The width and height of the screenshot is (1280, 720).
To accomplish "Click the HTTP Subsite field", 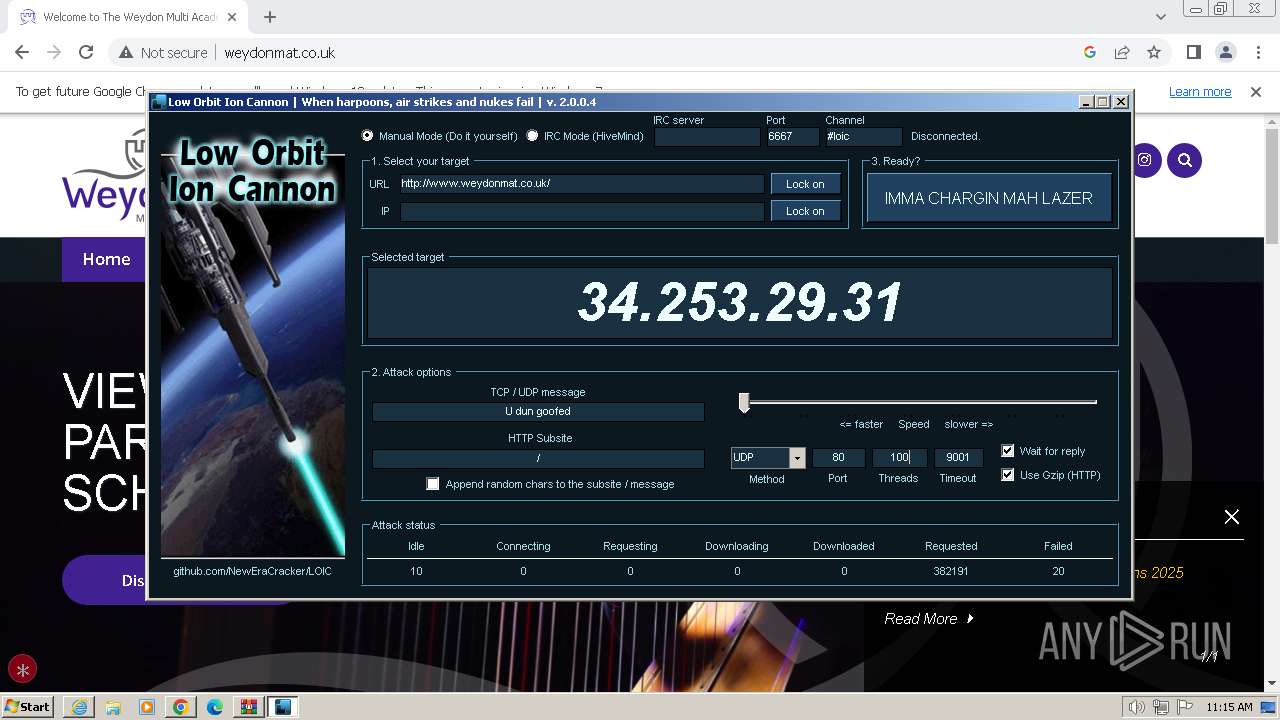I will [x=538, y=458].
